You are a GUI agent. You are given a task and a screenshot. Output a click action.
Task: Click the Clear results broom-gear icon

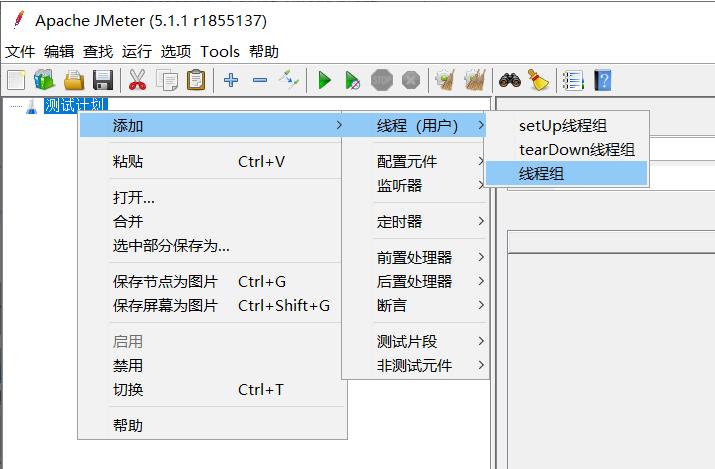(446, 80)
